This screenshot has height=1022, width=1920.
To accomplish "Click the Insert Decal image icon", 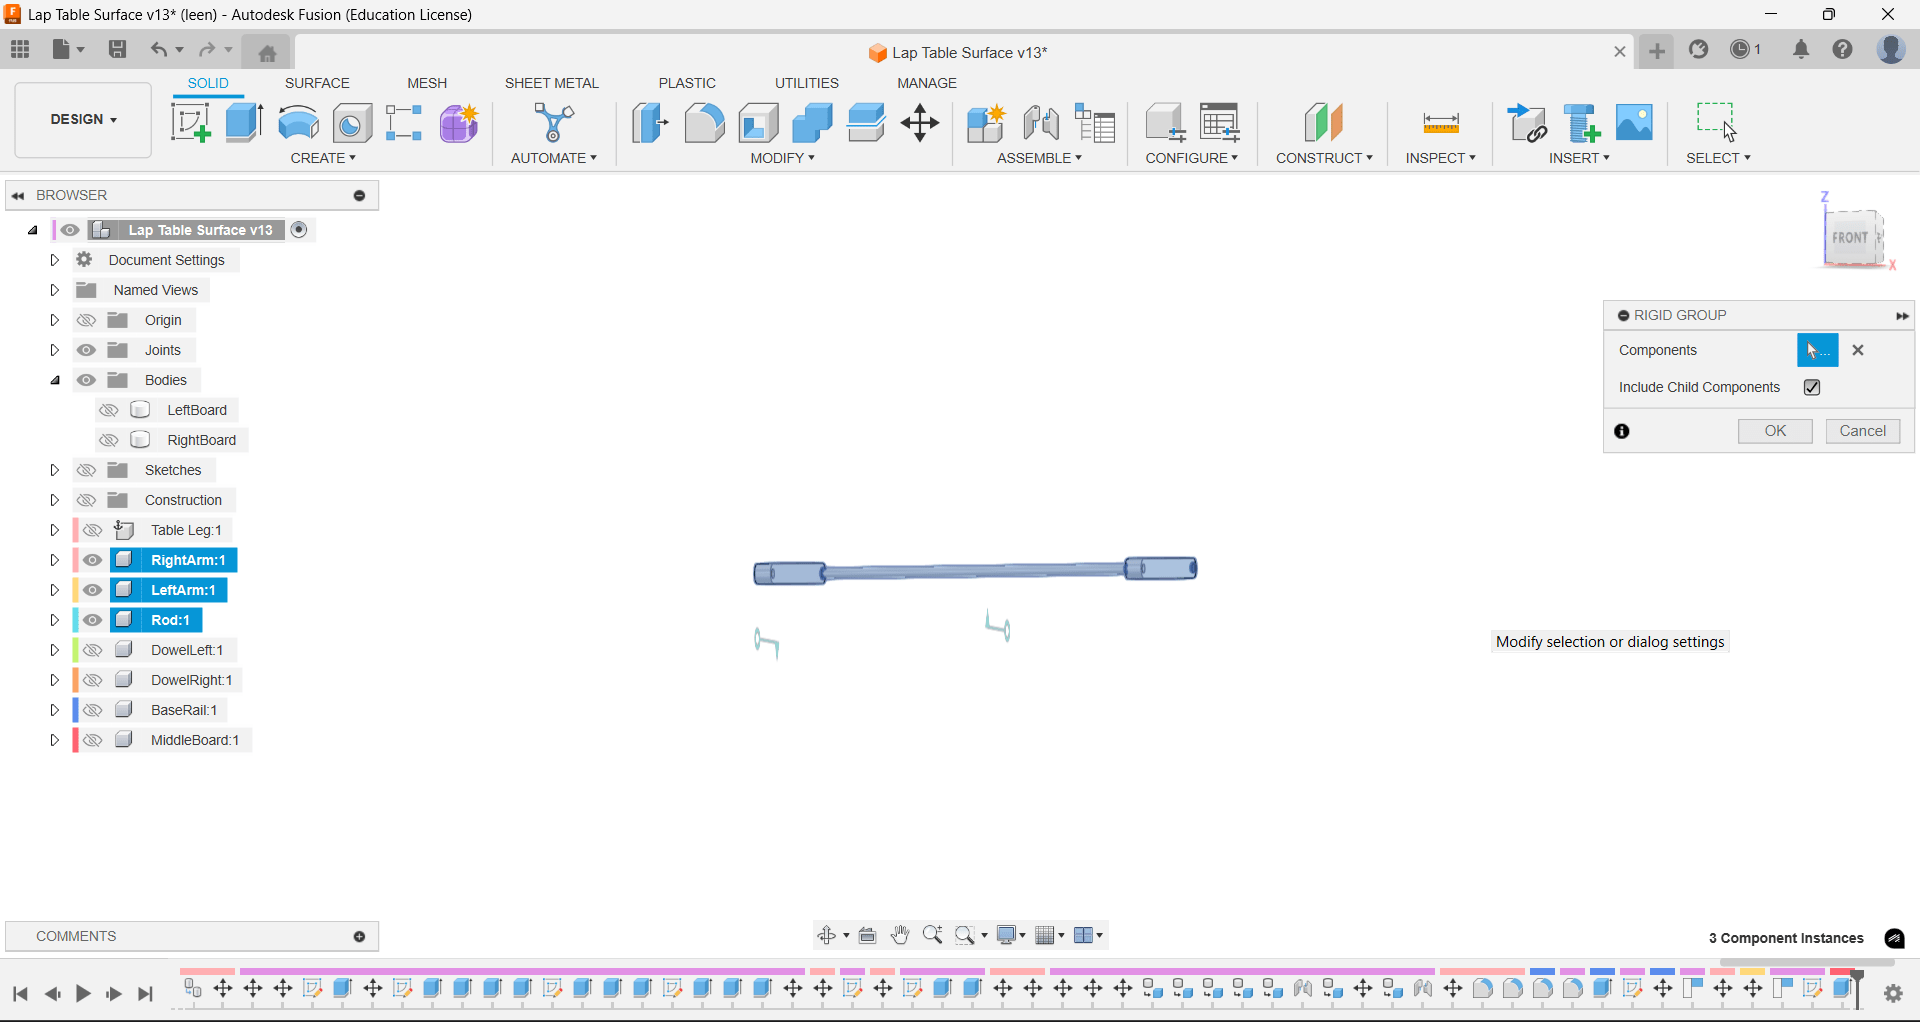I will tap(1635, 123).
